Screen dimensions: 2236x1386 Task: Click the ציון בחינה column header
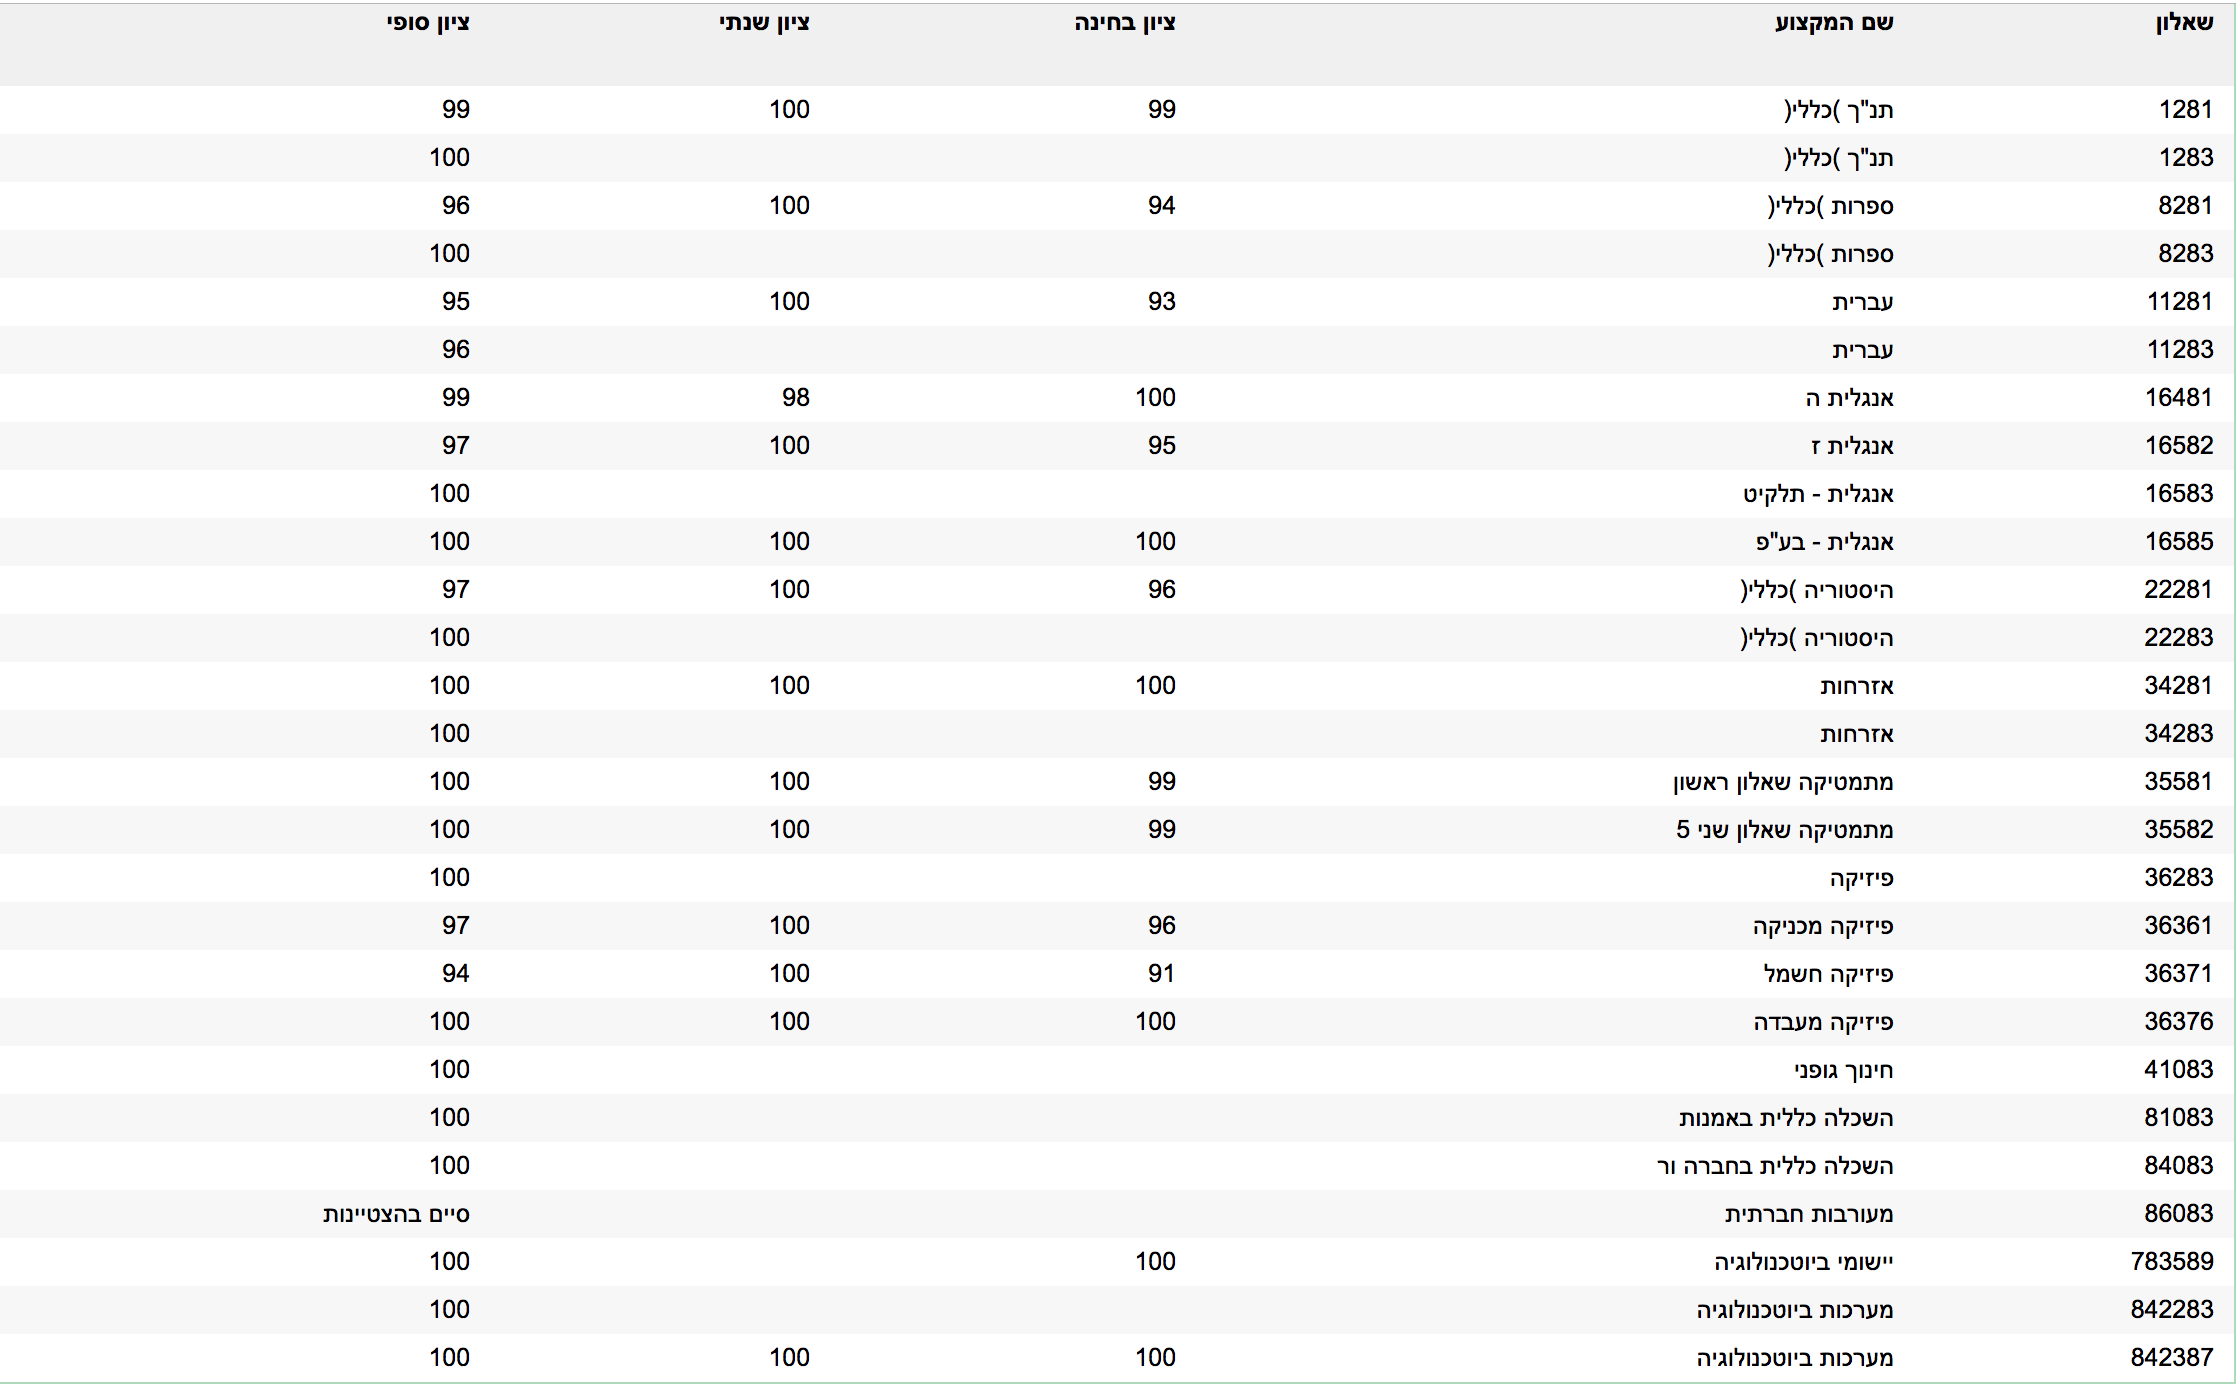tap(1124, 23)
